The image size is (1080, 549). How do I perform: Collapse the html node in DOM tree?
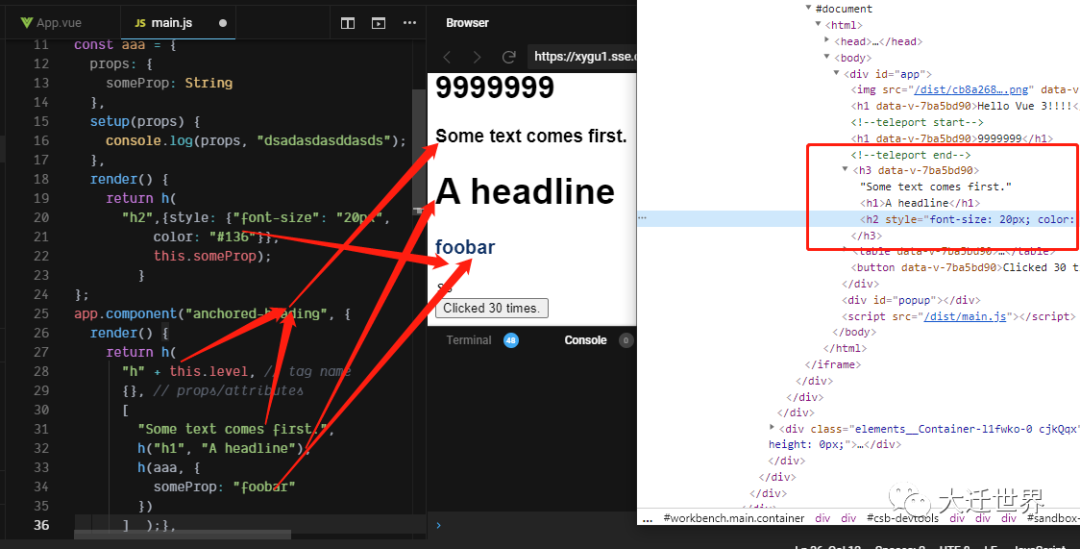tap(818, 24)
